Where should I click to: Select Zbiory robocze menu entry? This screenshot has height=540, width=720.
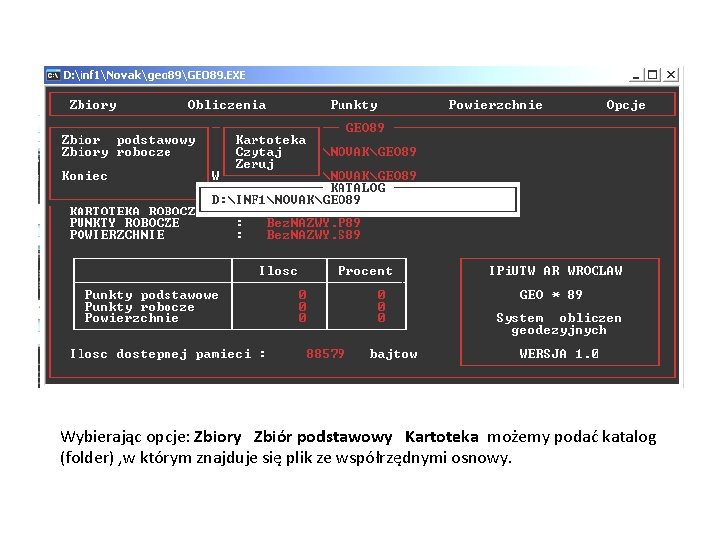pos(116,152)
